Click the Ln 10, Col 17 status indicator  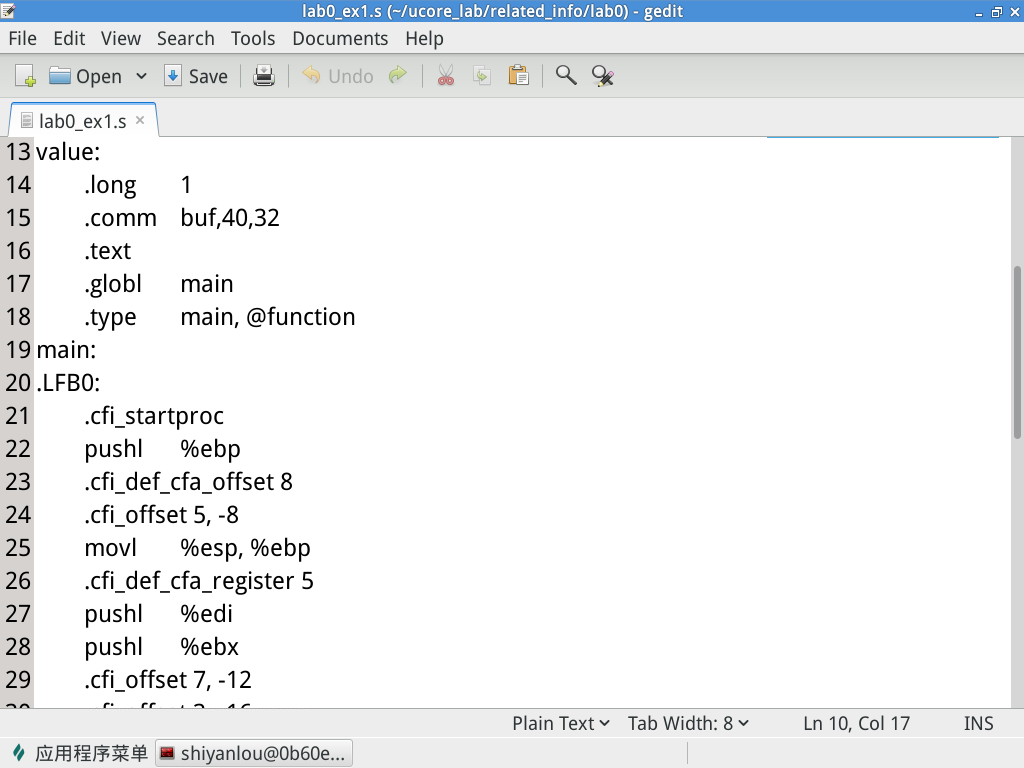pos(855,722)
